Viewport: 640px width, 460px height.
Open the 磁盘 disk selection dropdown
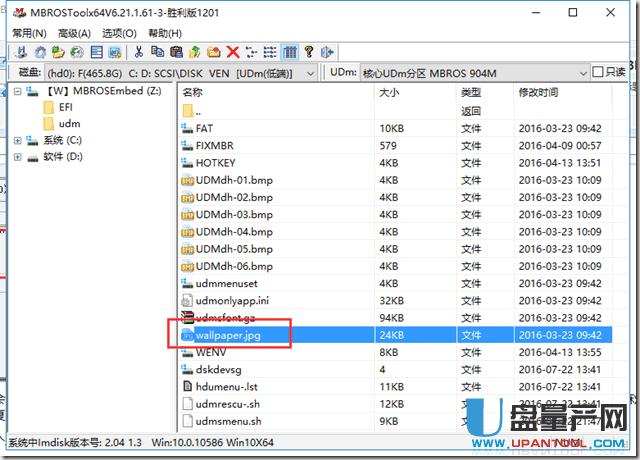[x=311, y=72]
